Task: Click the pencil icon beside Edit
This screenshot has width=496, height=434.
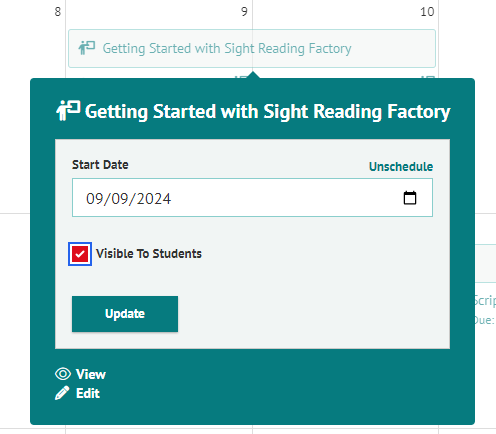Action: [x=62, y=393]
